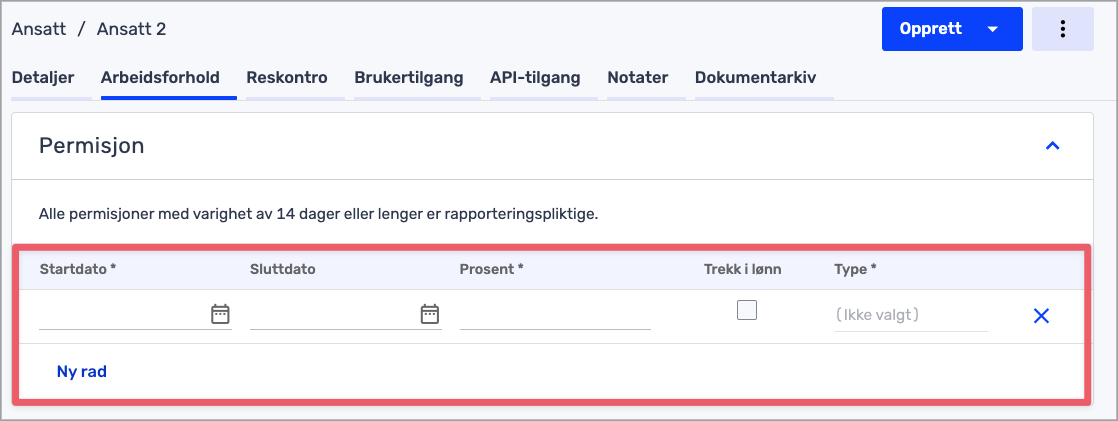Select the API-tilgang tab
Viewport: 1118px width, 421px height.
click(x=535, y=78)
